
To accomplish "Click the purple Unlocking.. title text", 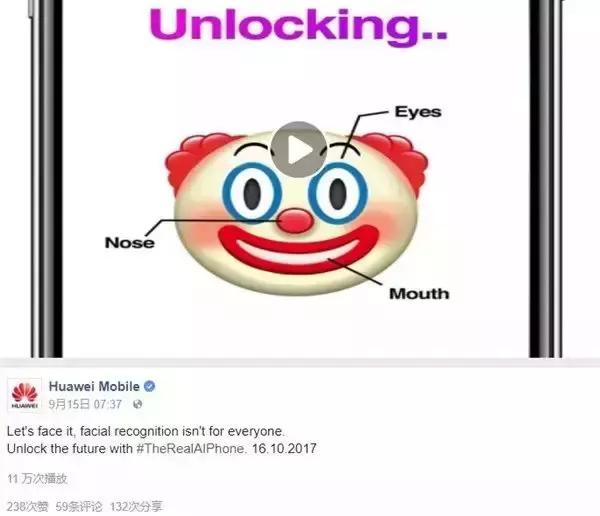I will pos(298,26).
